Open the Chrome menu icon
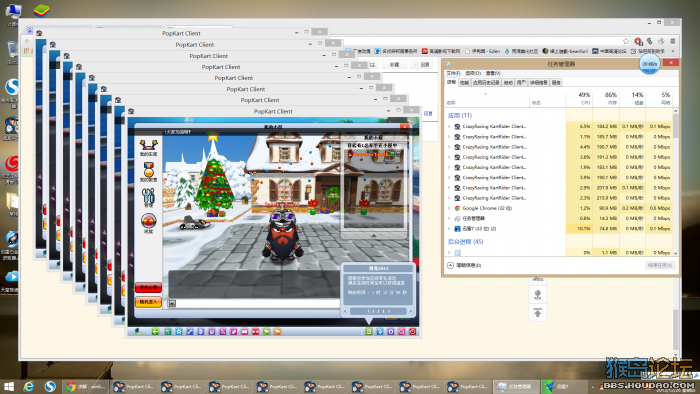 tap(672, 41)
